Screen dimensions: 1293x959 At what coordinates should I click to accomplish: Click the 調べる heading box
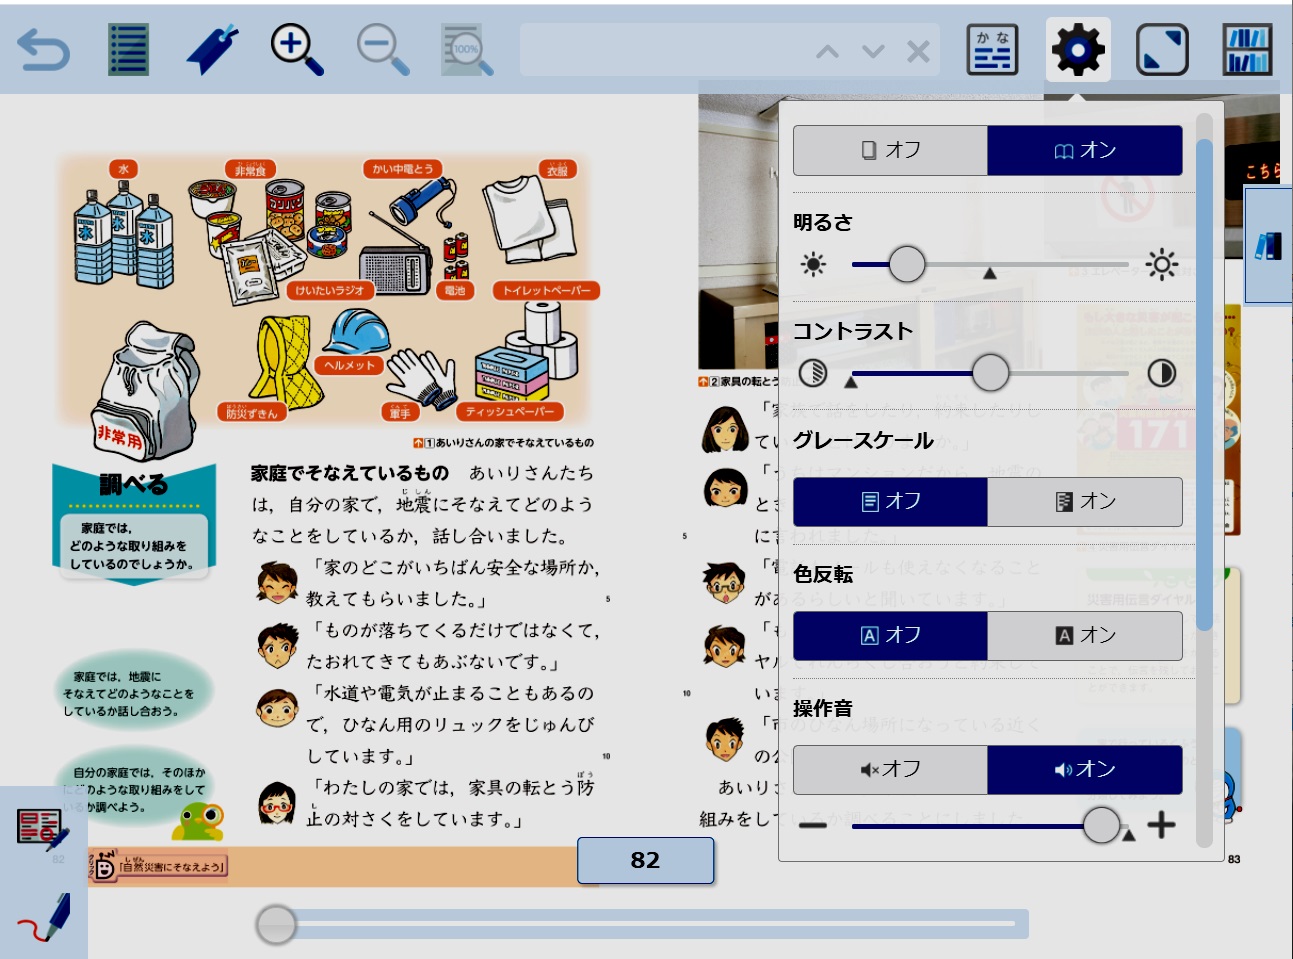point(134,523)
